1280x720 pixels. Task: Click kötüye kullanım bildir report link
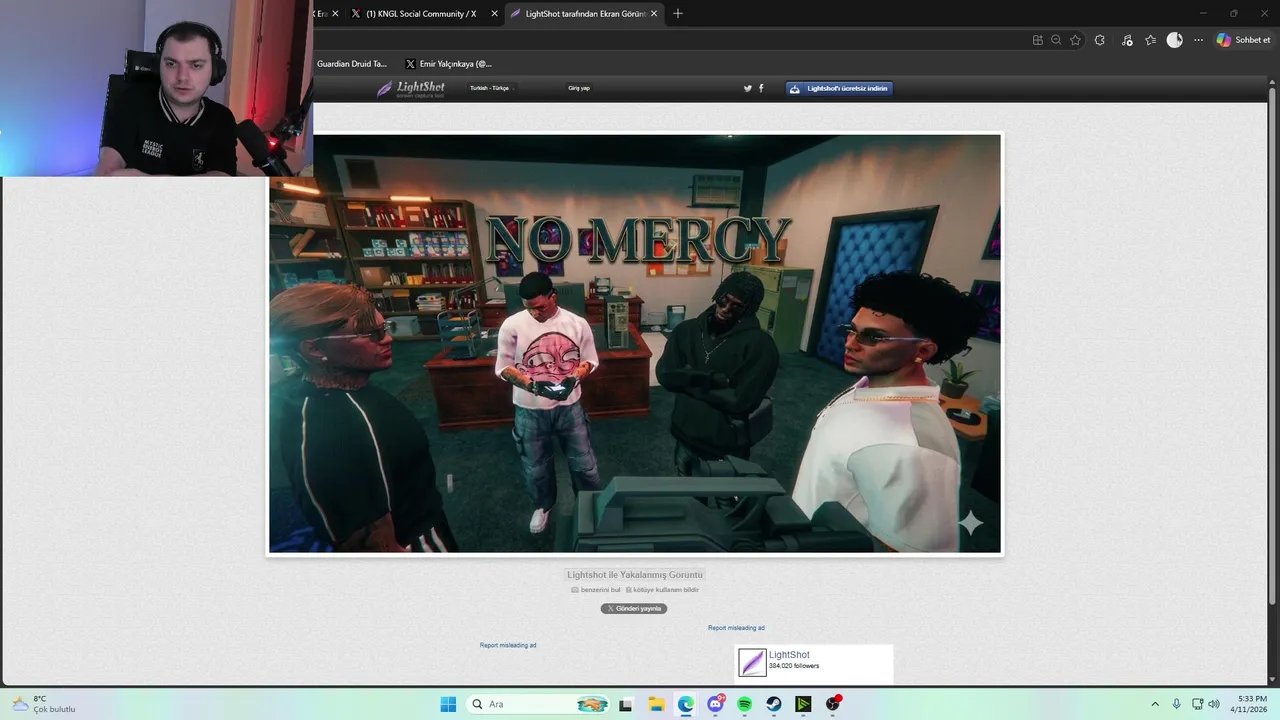pyautogui.click(x=662, y=590)
